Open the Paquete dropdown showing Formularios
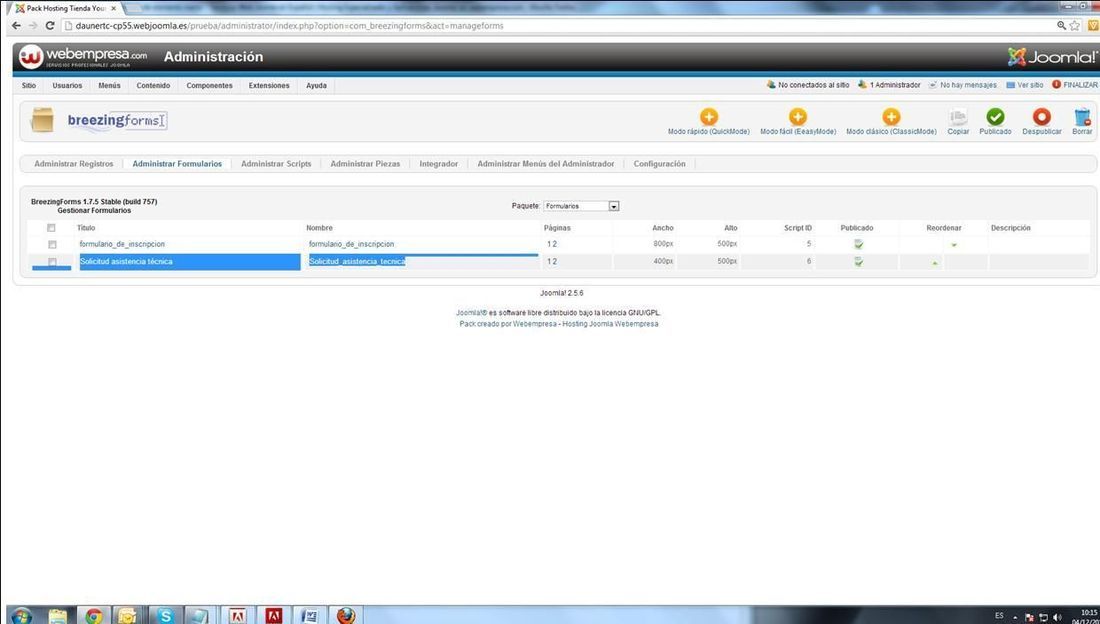The height and width of the screenshot is (624, 1100). point(582,206)
